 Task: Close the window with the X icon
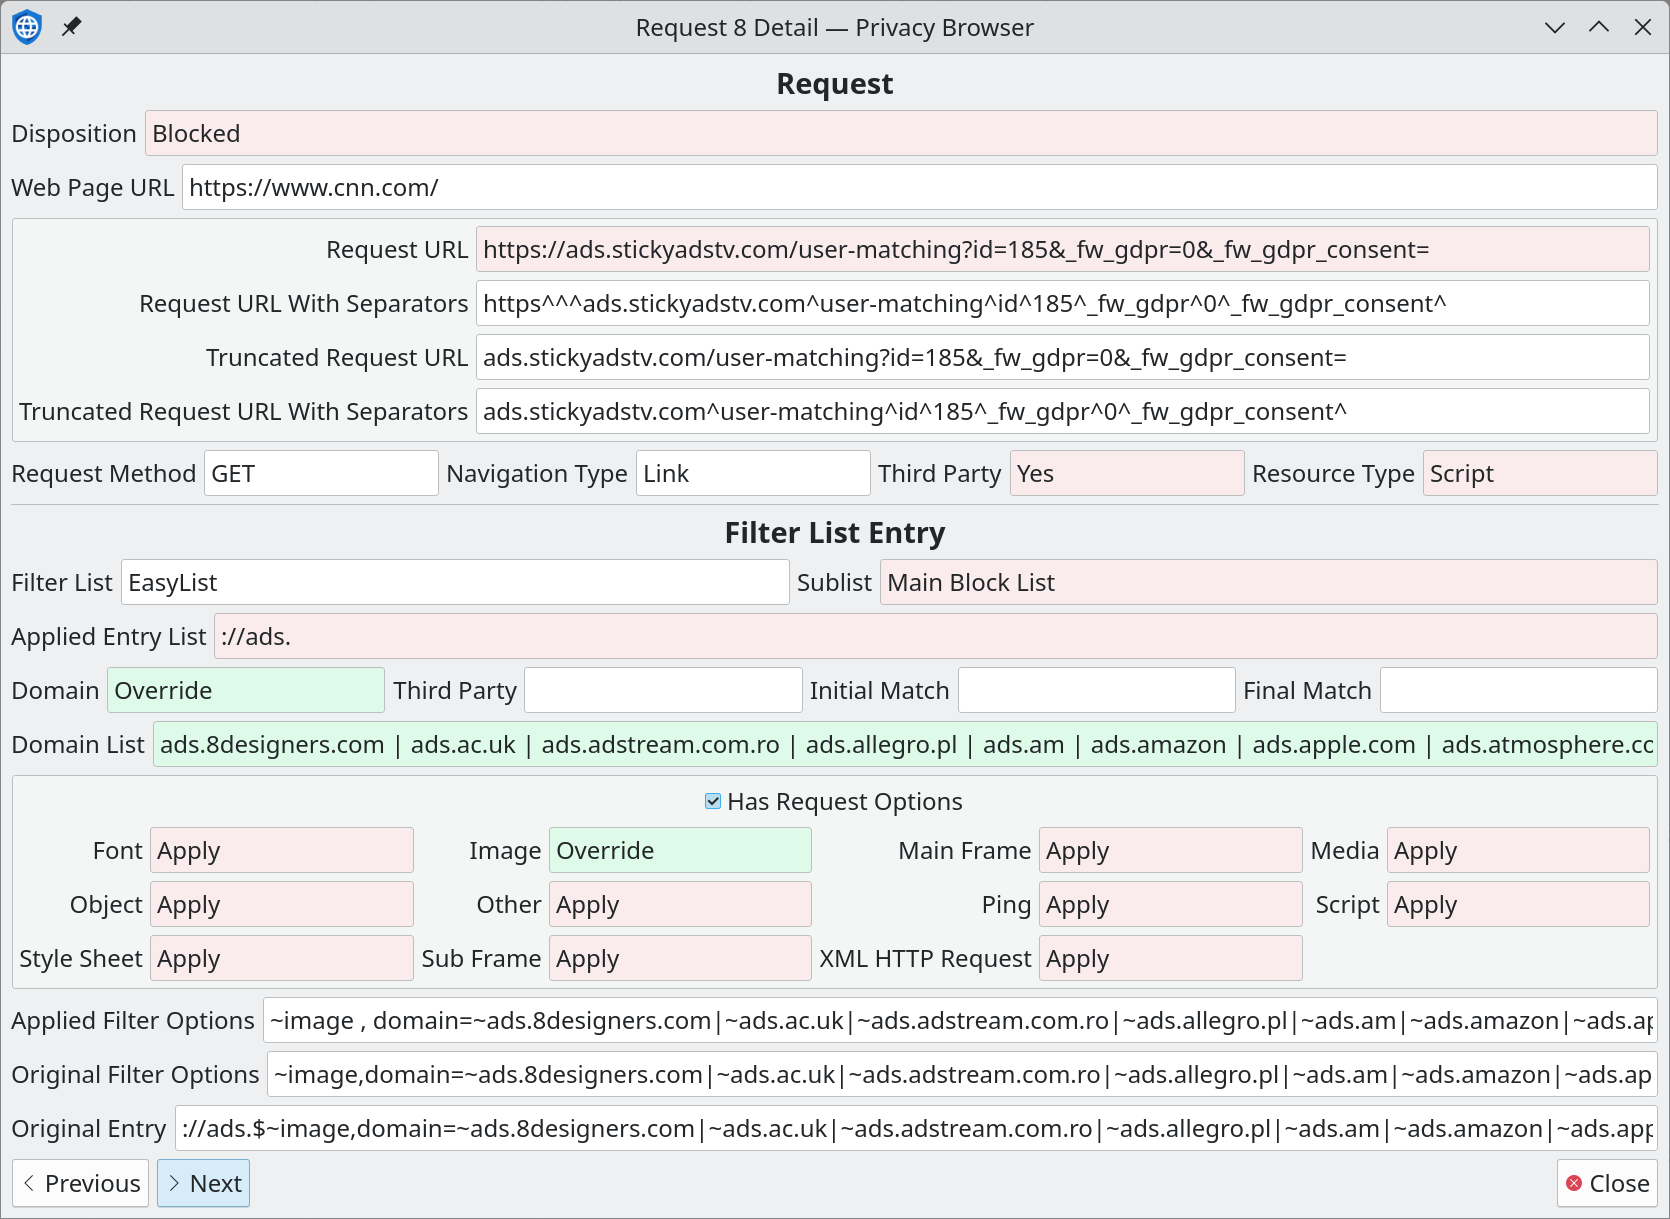coord(1643,27)
